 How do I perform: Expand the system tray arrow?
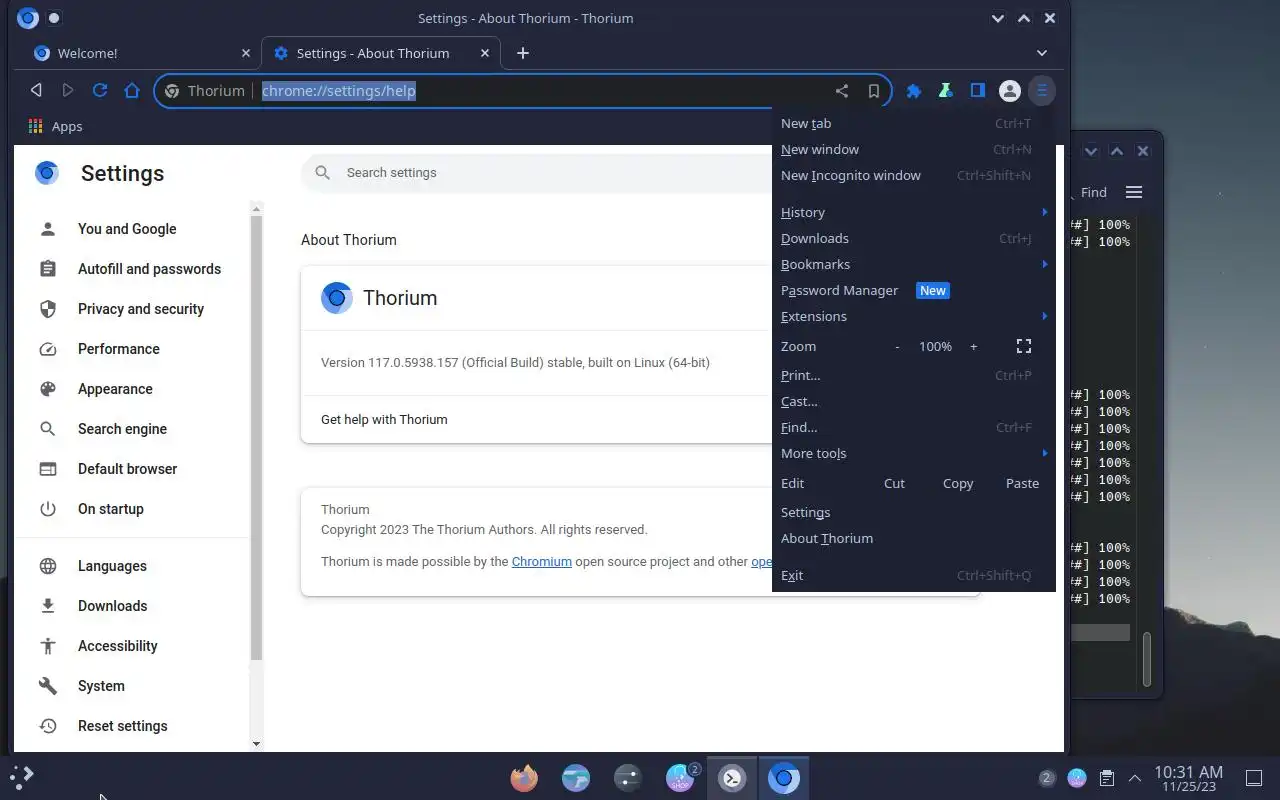pos(1135,778)
